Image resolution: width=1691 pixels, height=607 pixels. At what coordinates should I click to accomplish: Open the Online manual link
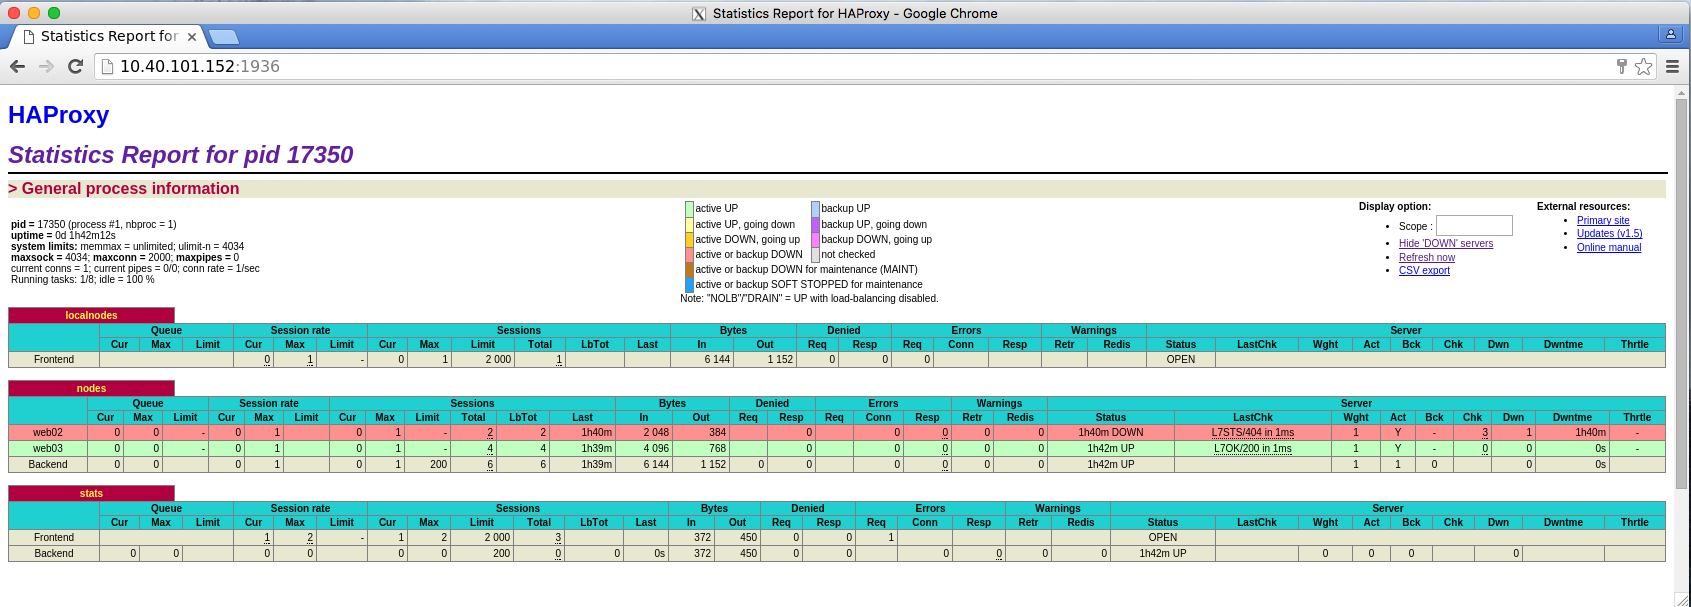coord(1608,248)
